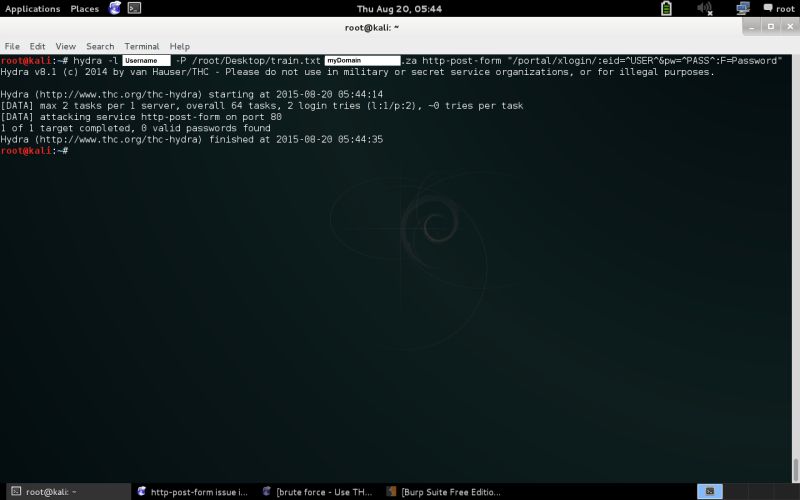Open the terminal File menu
This screenshot has height=500, width=800.
pyautogui.click(x=12, y=46)
